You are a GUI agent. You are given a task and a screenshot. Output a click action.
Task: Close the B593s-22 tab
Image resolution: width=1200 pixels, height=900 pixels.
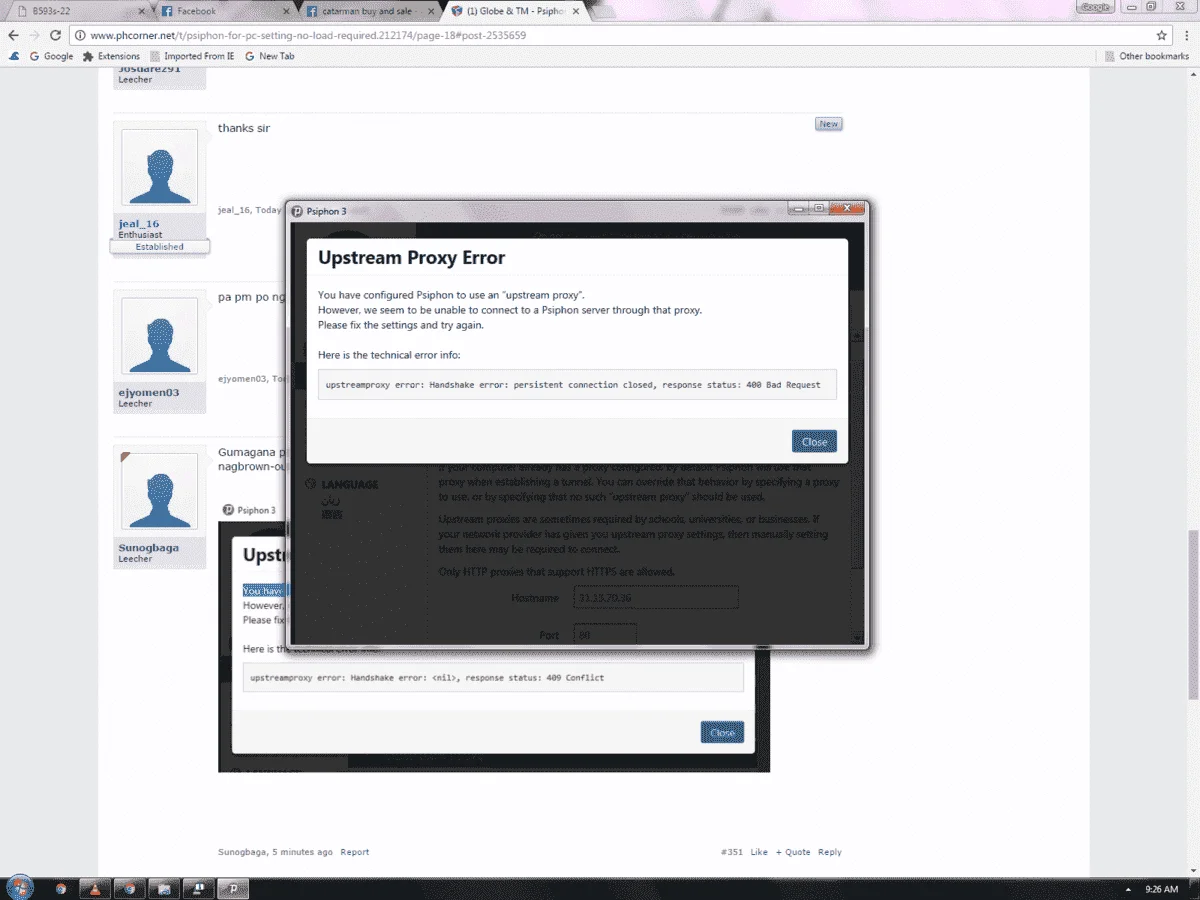click(x=140, y=11)
